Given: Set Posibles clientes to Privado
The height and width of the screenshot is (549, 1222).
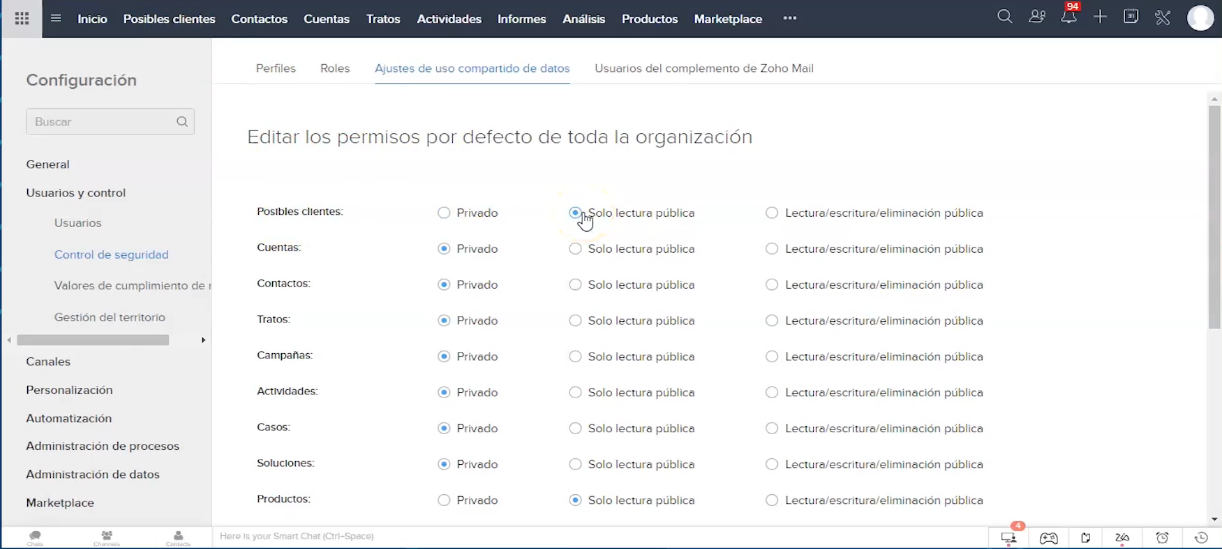Looking at the screenshot, I should [x=444, y=213].
